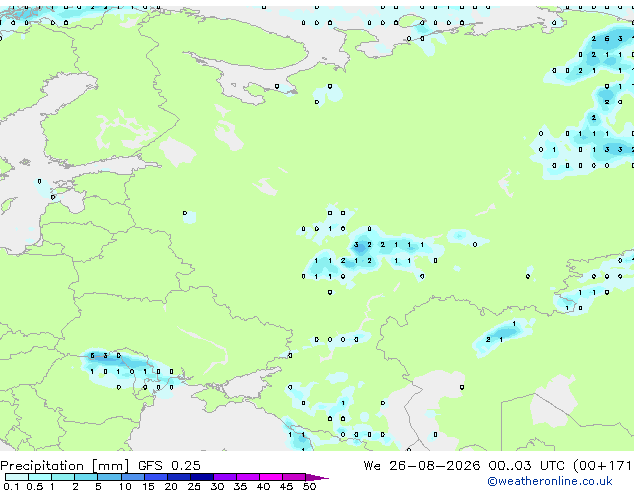Click the legend value label '25'
Screen dimensions: 634x490
point(194,486)
